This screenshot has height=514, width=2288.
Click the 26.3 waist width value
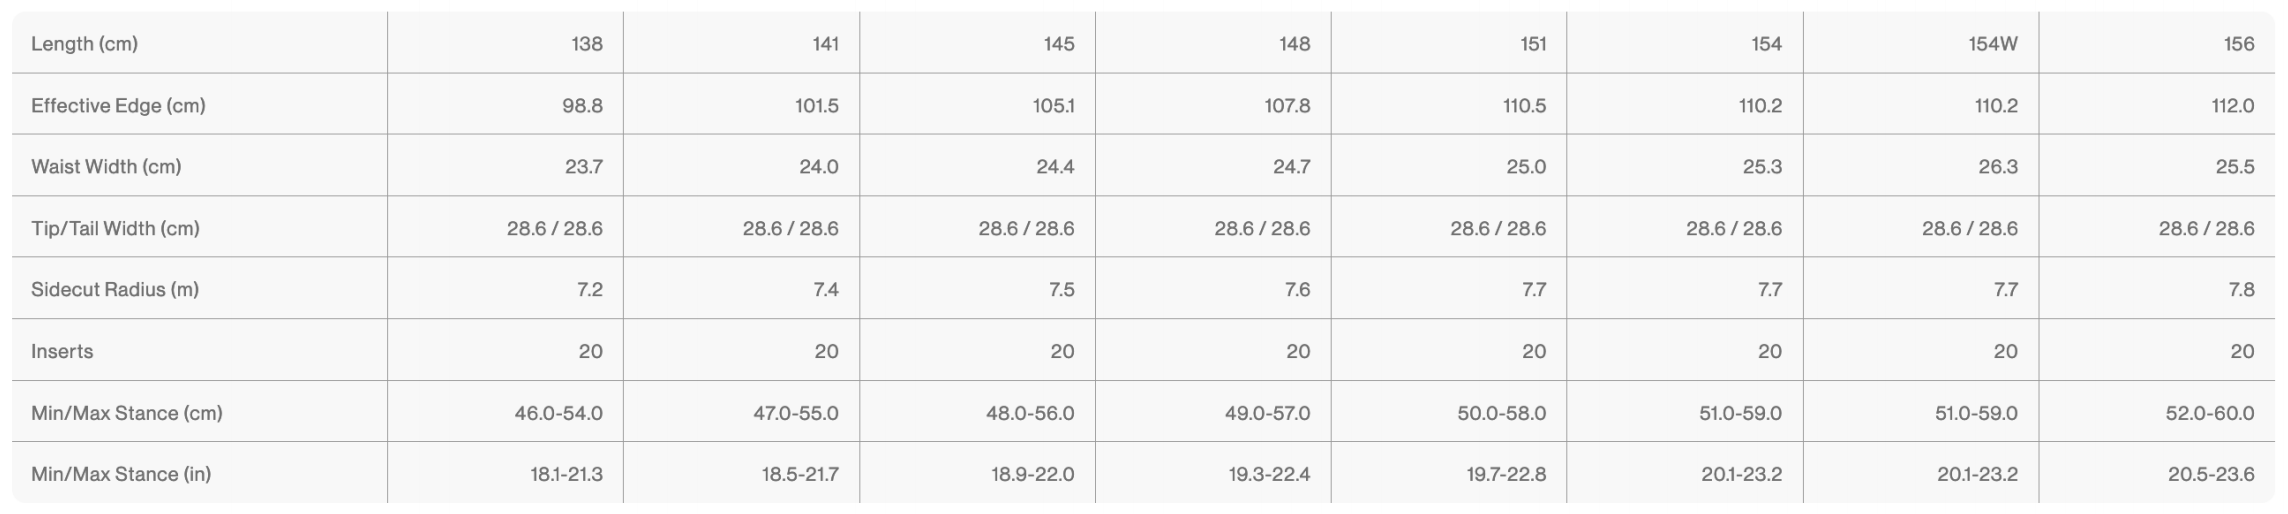(x=1997, y=167)
